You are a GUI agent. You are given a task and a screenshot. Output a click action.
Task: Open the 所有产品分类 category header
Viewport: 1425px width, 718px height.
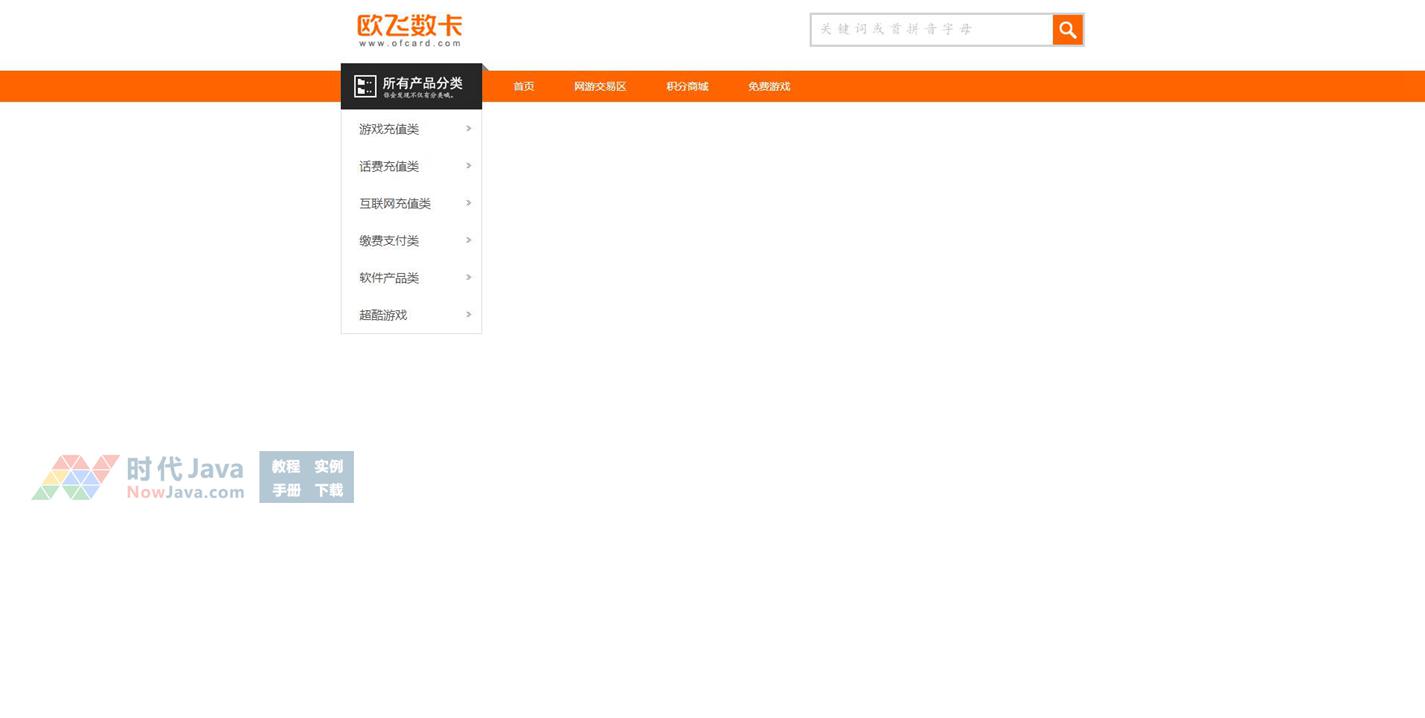click(x=422, y=84)
